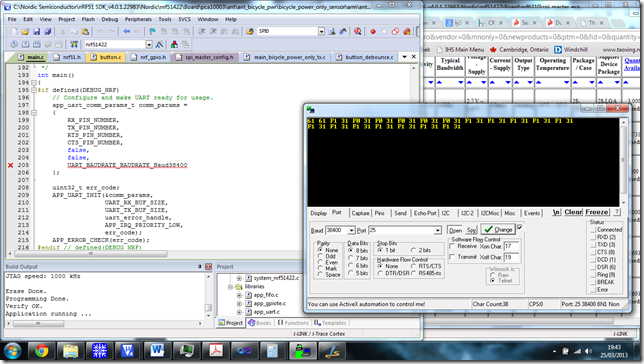Switch to Capture tab in terminal

coord(360,213)
